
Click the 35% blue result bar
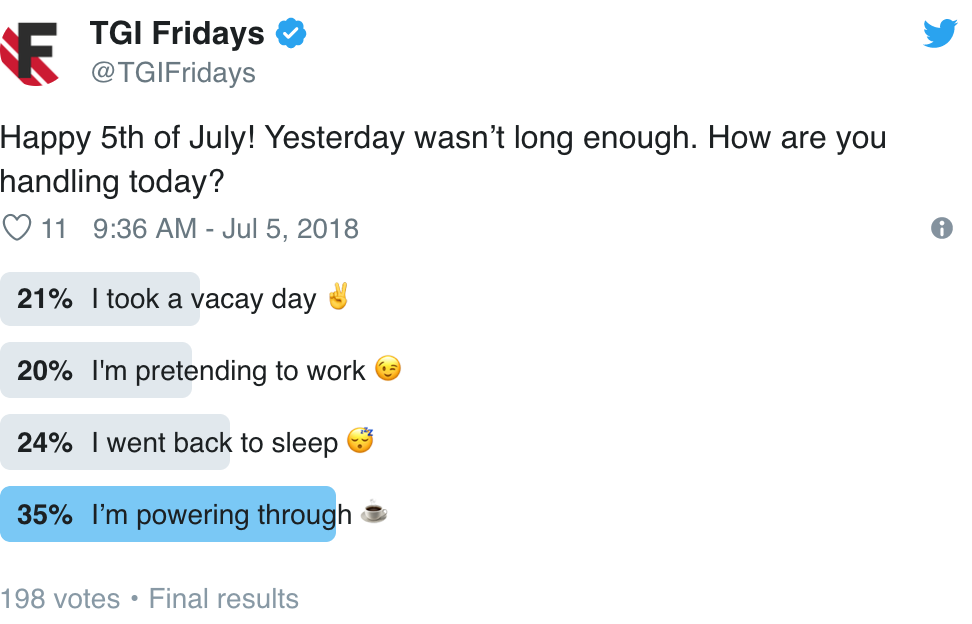click(x=168, y=514)
